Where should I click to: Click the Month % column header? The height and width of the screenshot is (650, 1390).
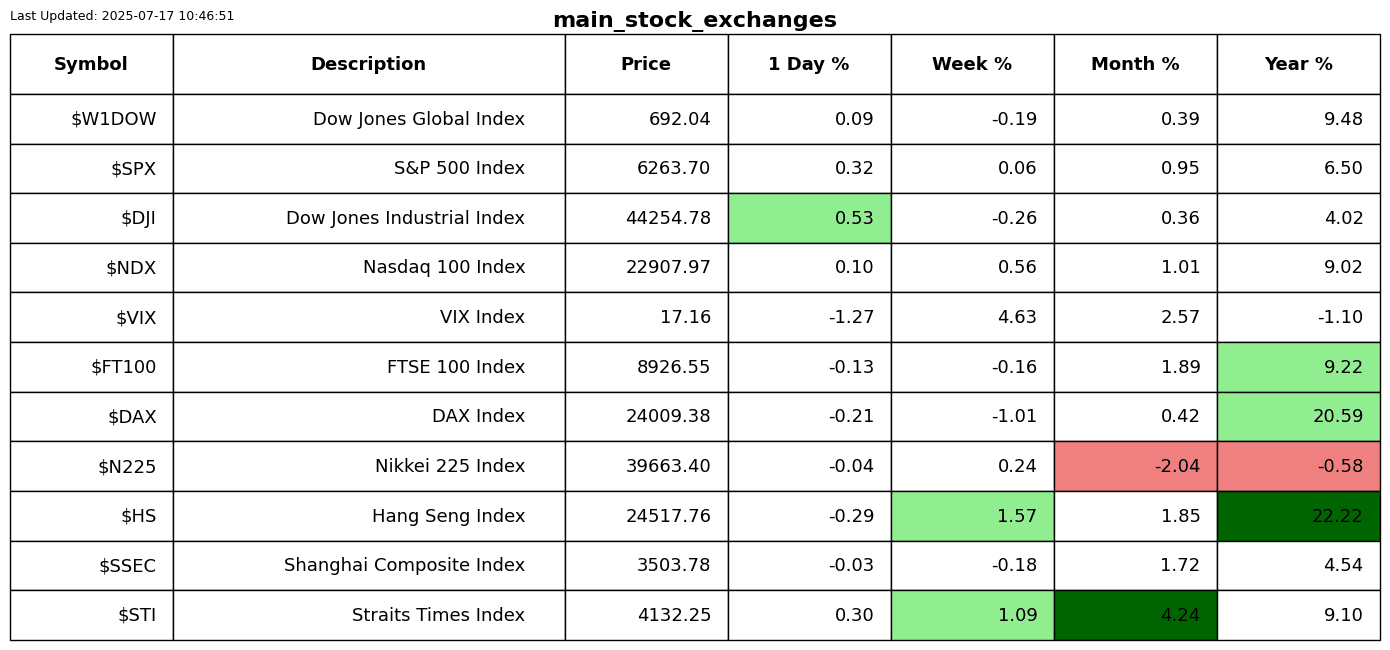tap(1135, 65)
